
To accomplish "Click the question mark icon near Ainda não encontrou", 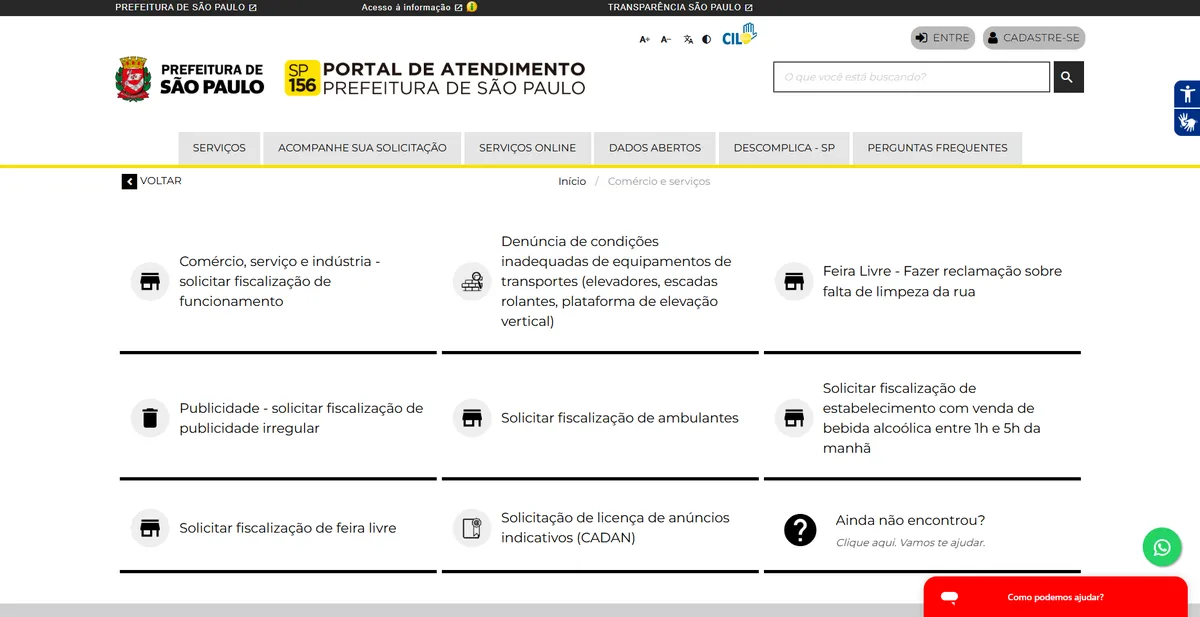I will pos(800,530).
